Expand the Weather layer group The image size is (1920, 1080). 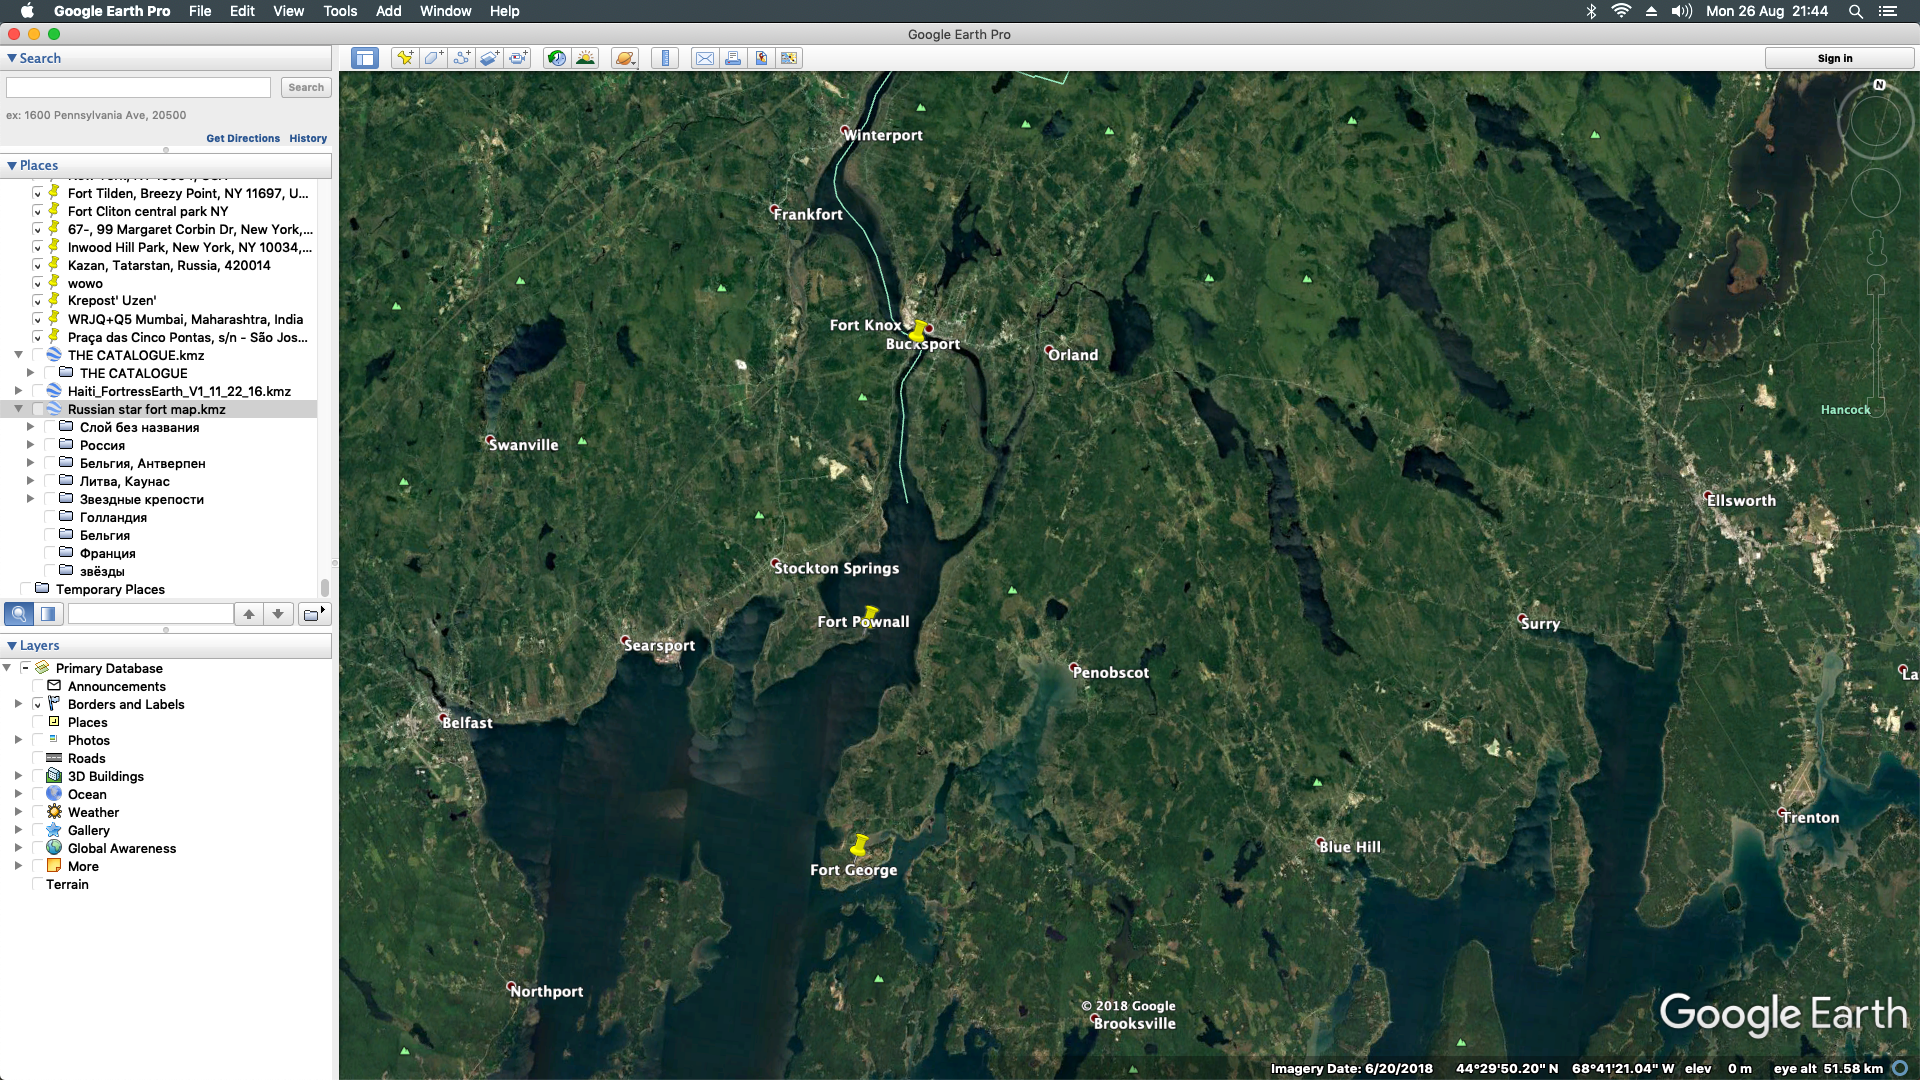(x=18, y=812)
